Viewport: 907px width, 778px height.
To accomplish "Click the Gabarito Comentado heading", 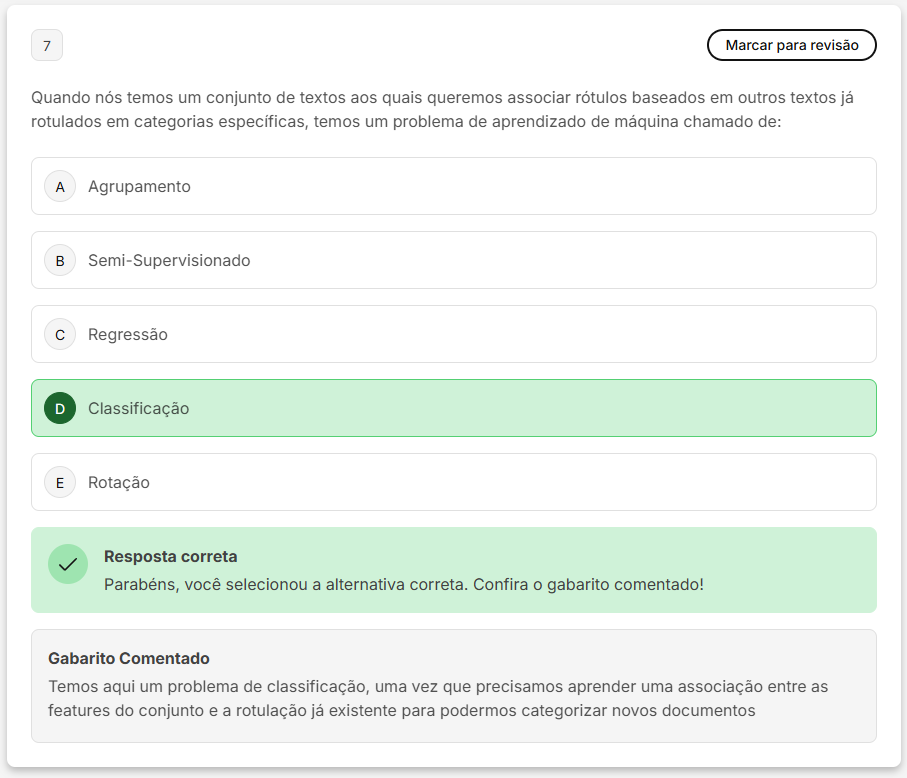I will click(128, 658).
